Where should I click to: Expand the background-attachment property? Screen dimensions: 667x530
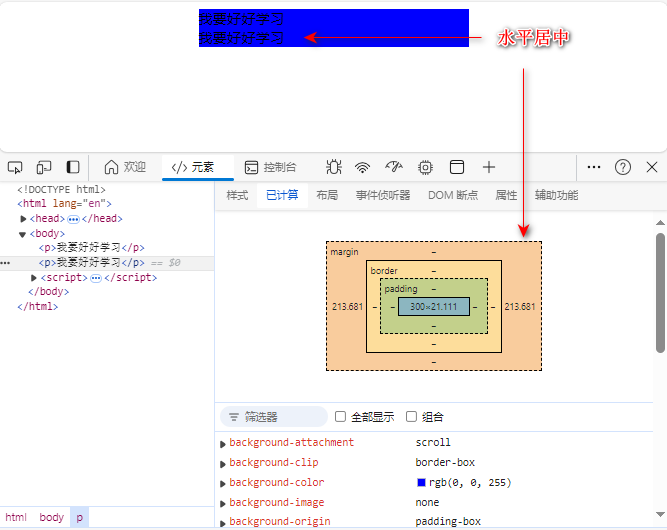[222, 444]
